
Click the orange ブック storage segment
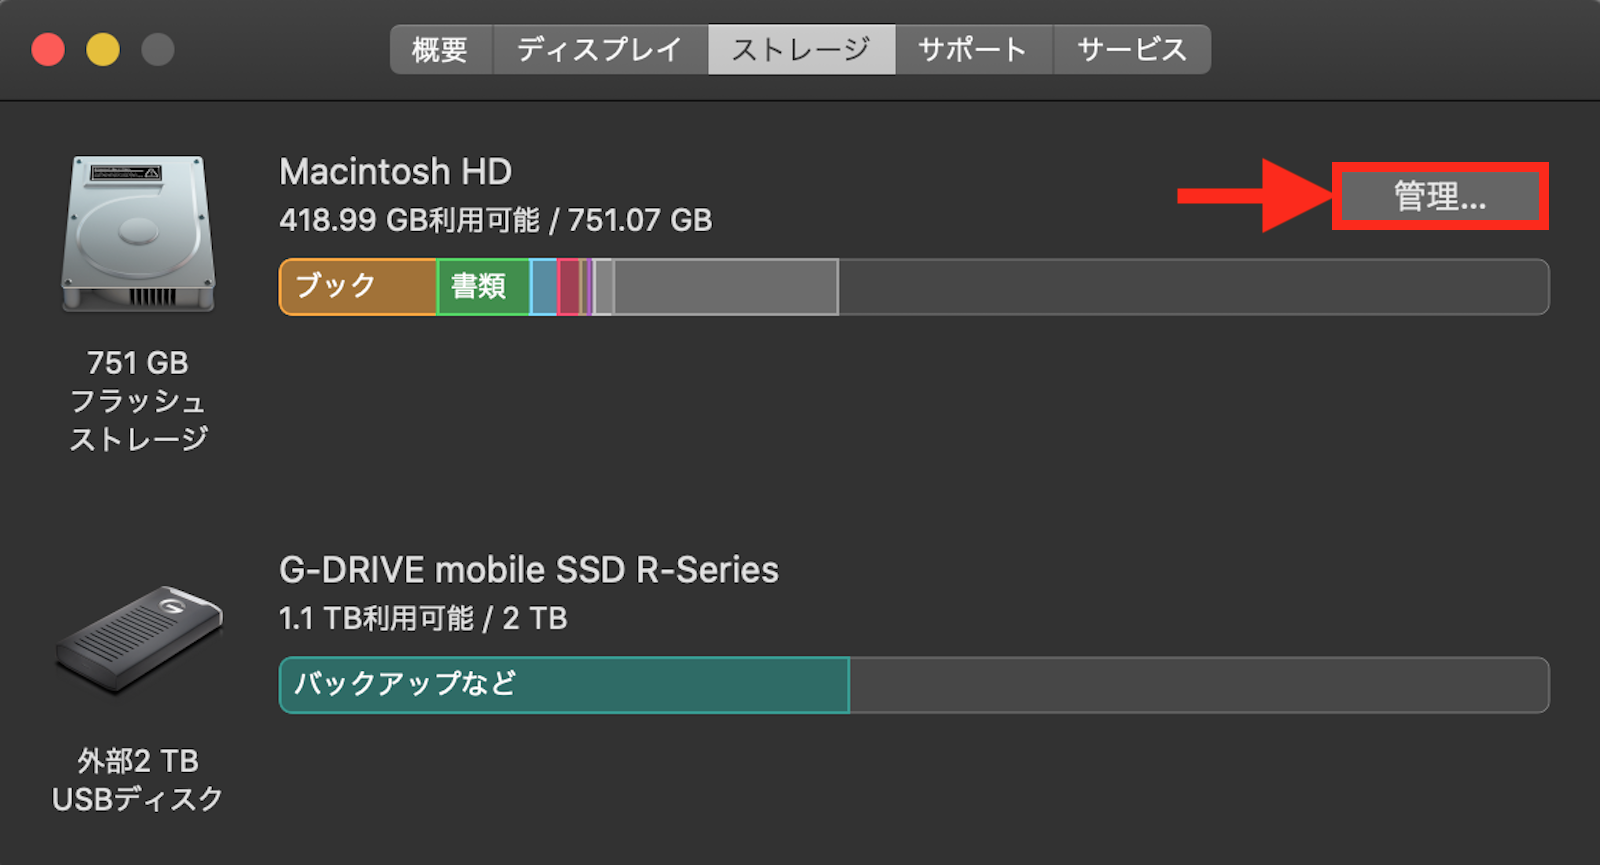coord(357,287)
